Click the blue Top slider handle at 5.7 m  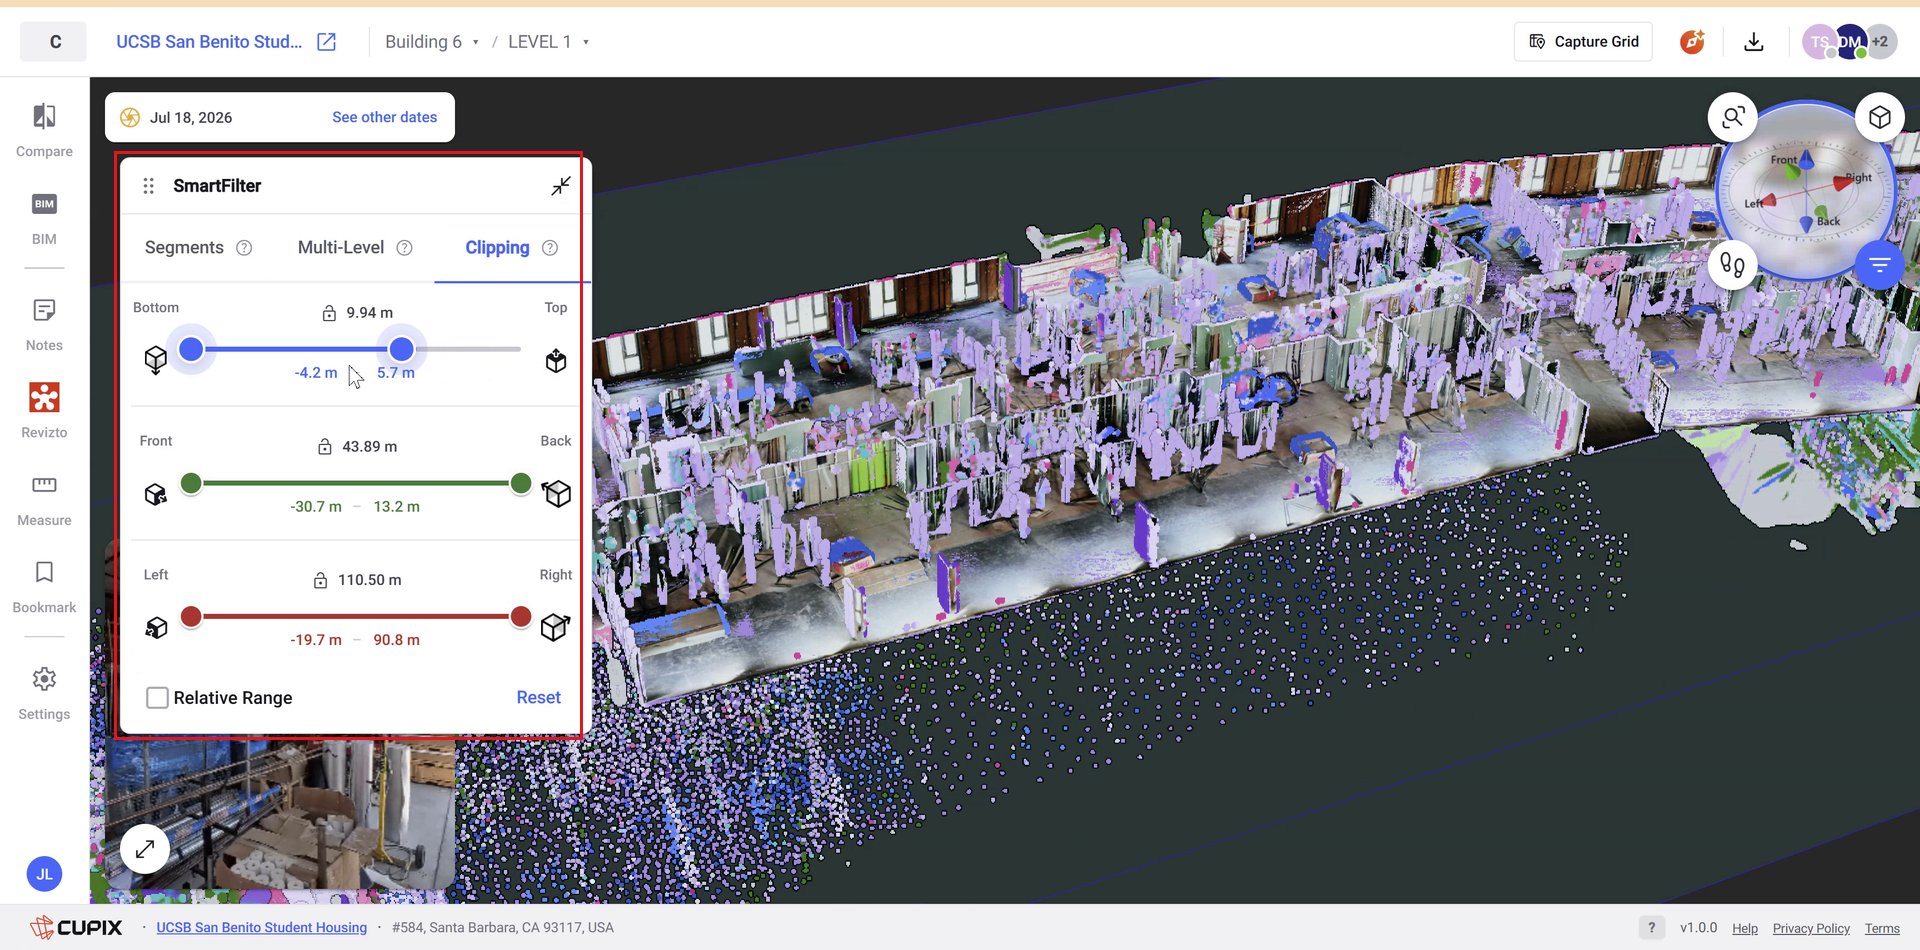[401, 349]
